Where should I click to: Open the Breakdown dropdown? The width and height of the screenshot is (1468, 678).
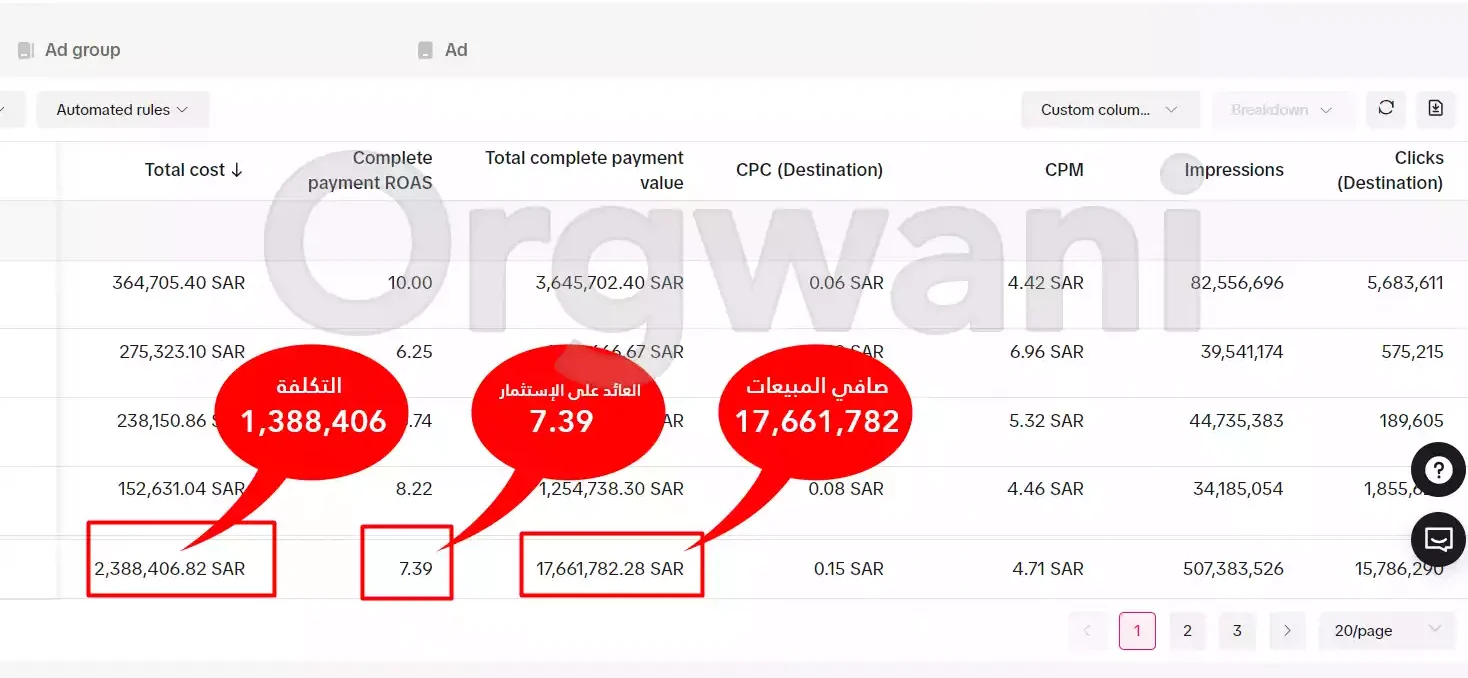(1281, 110)
